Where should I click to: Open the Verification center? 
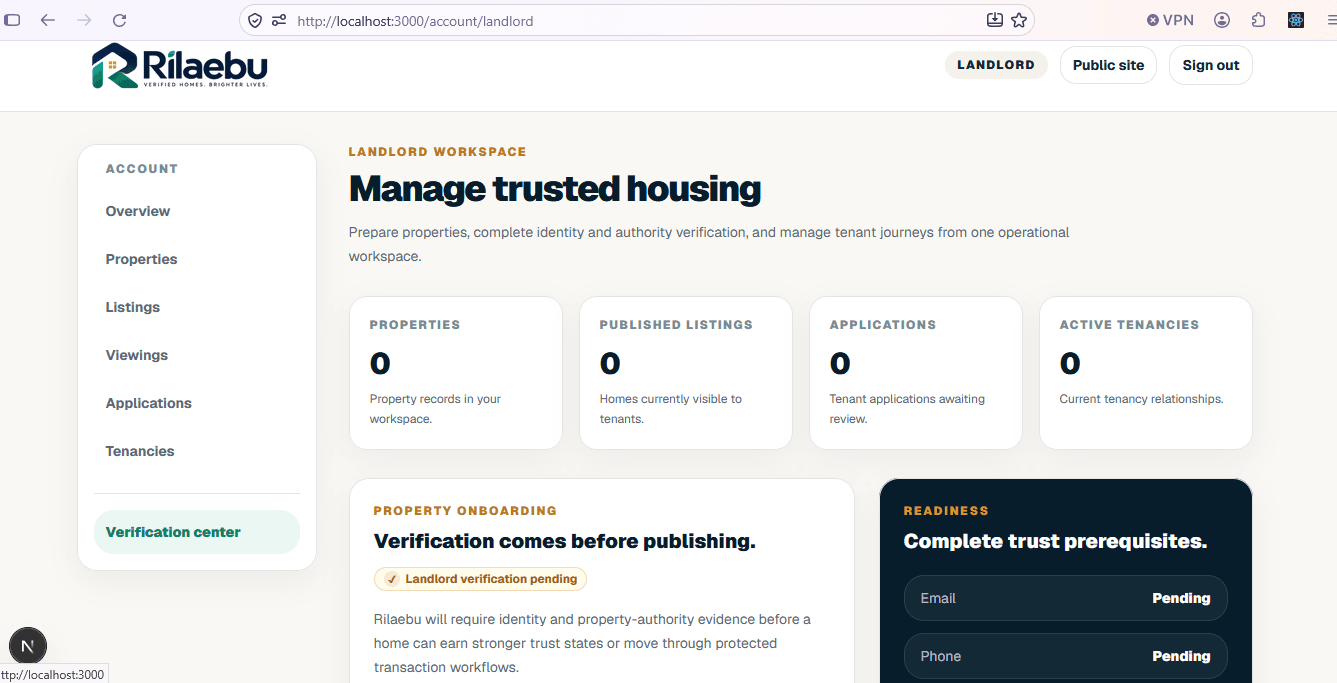[197, 532]
